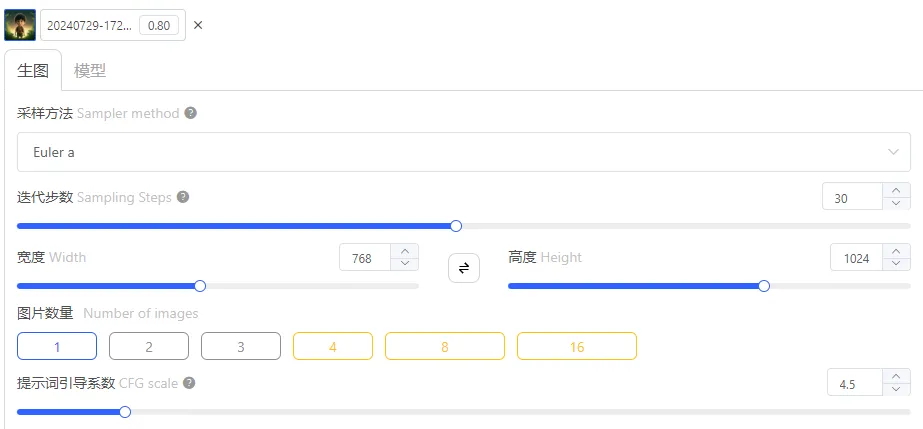Select 2 for number of images

coord(149,346)
